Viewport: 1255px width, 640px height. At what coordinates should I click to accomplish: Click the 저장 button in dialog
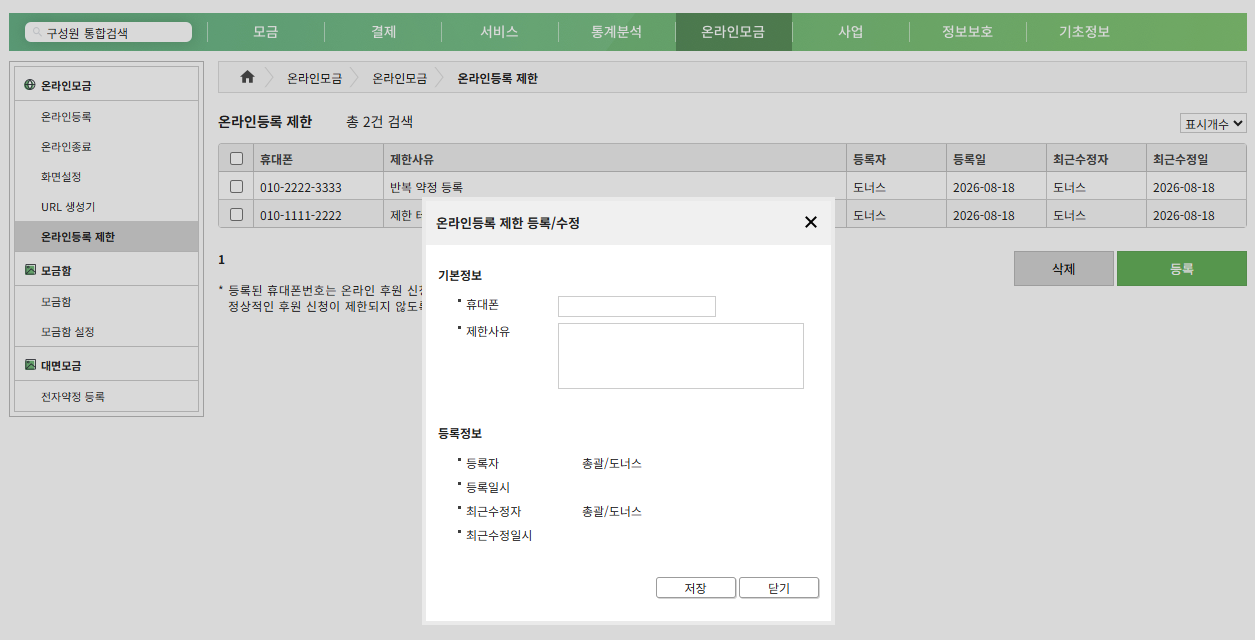click(696, 588)
